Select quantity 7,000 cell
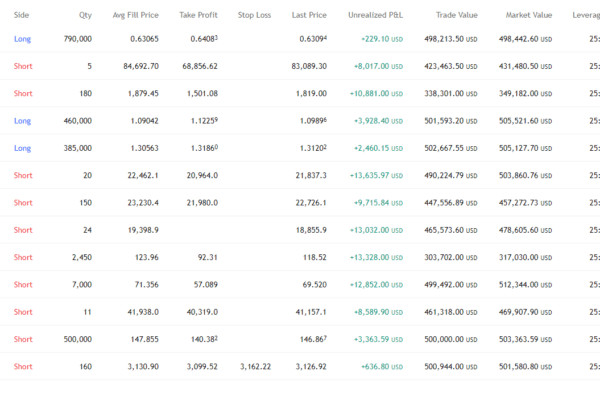Image resolution: width=600 pixels, height=400 pixels. pyautogui.click(x=82, y=285)
